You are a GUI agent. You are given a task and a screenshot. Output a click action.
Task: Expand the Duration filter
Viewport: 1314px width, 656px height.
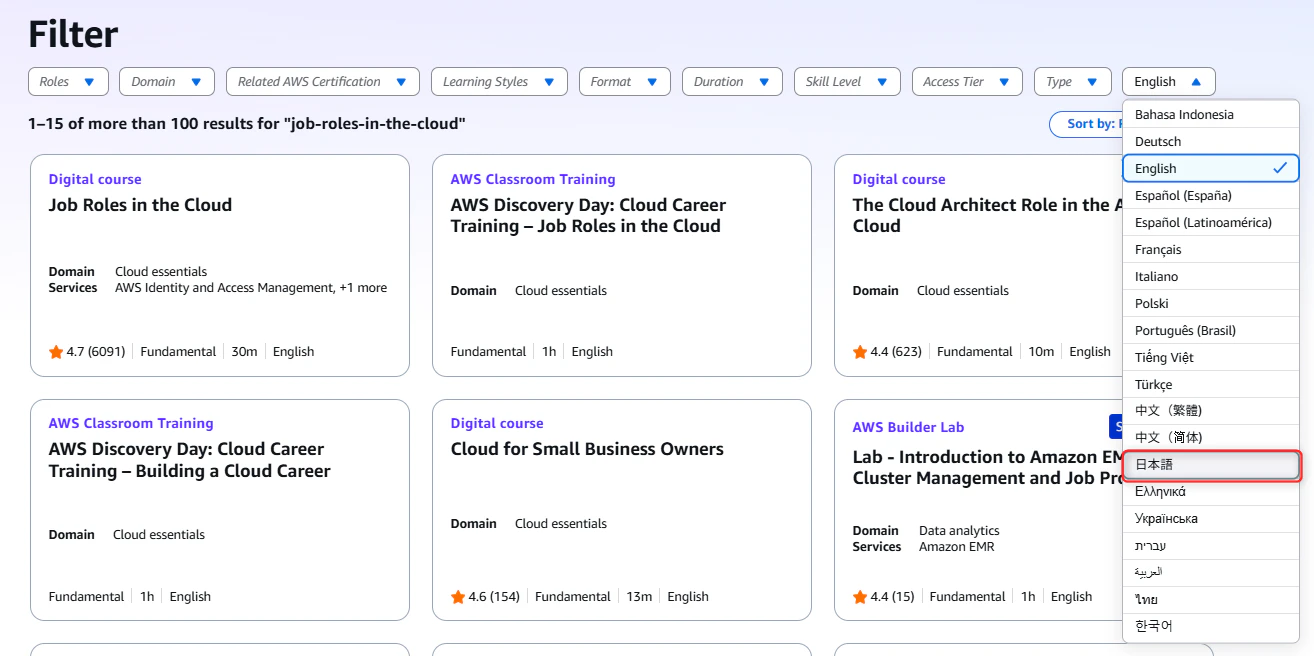click(x=732, y=82)
